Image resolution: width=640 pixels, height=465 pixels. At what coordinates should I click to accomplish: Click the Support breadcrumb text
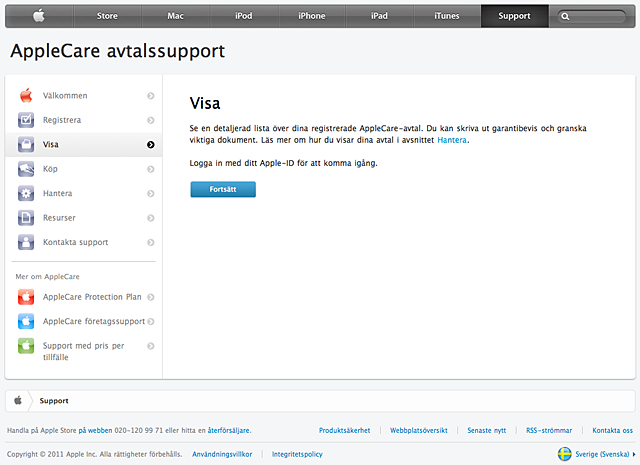[54, 401]
